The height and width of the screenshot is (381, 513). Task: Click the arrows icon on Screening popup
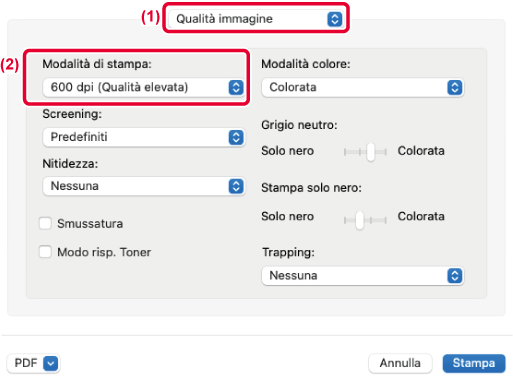(236, 137)
